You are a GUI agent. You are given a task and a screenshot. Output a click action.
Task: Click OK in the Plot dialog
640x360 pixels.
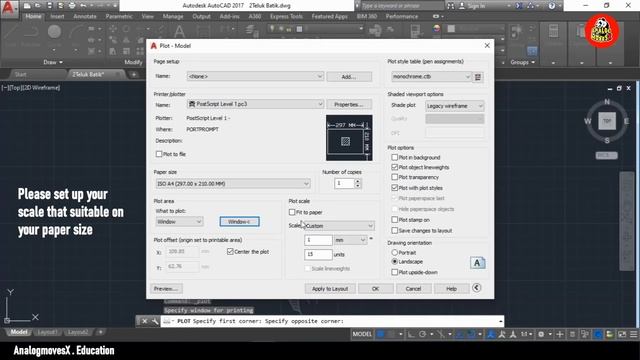pos(376,289)
